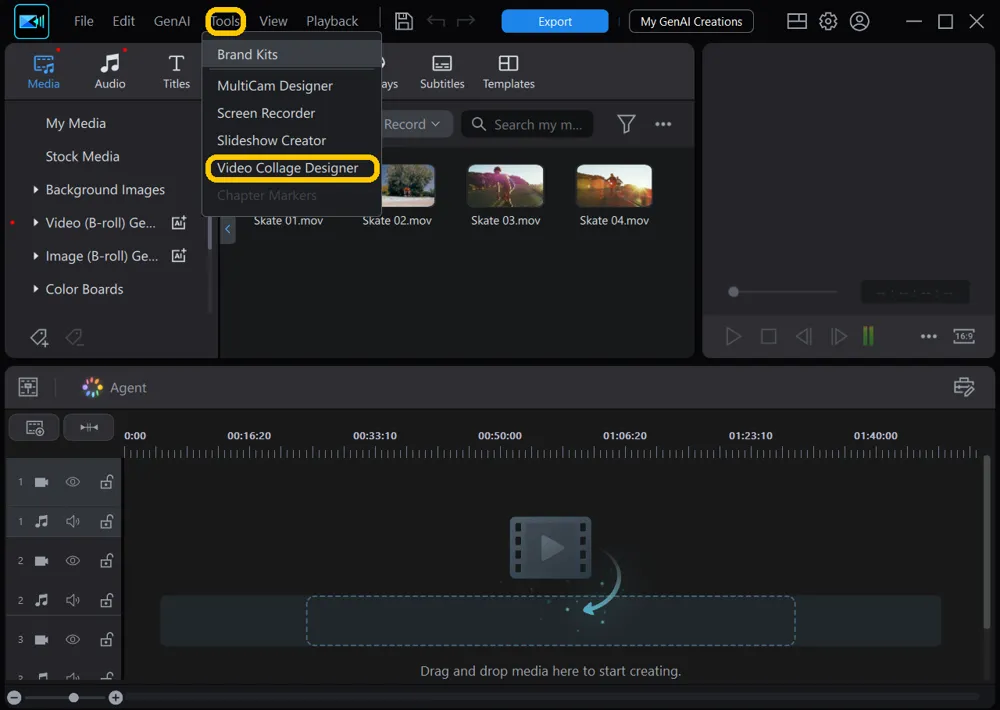Collapse the library sidebar with chevron
This screenshot has height=710, width=1000.
click(x=228, y=228)
